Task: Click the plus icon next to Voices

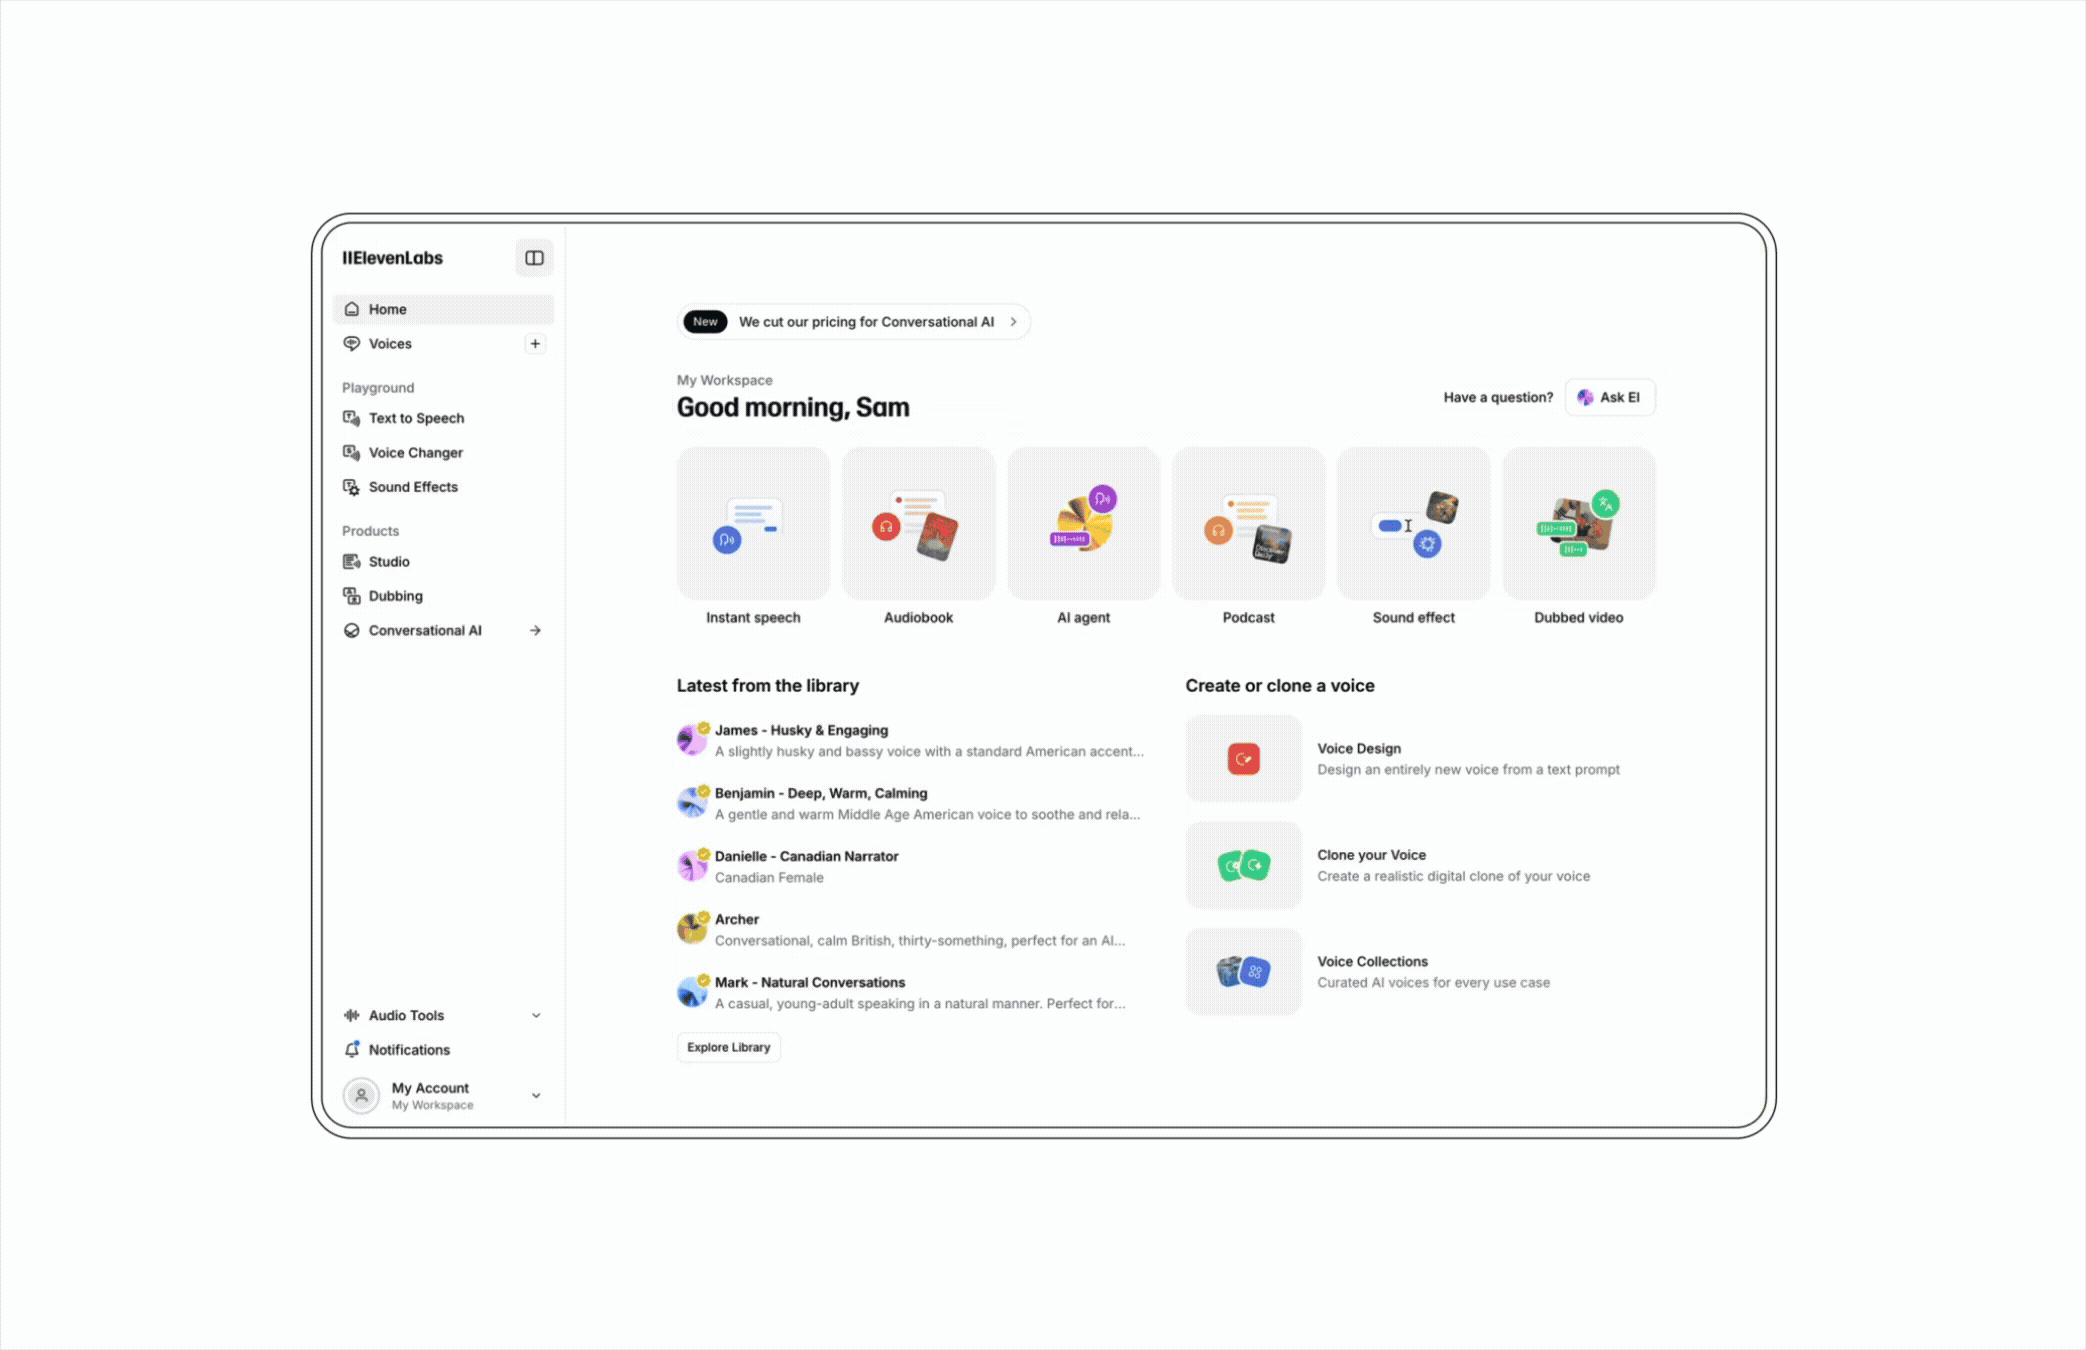Action: pos(535,344)
